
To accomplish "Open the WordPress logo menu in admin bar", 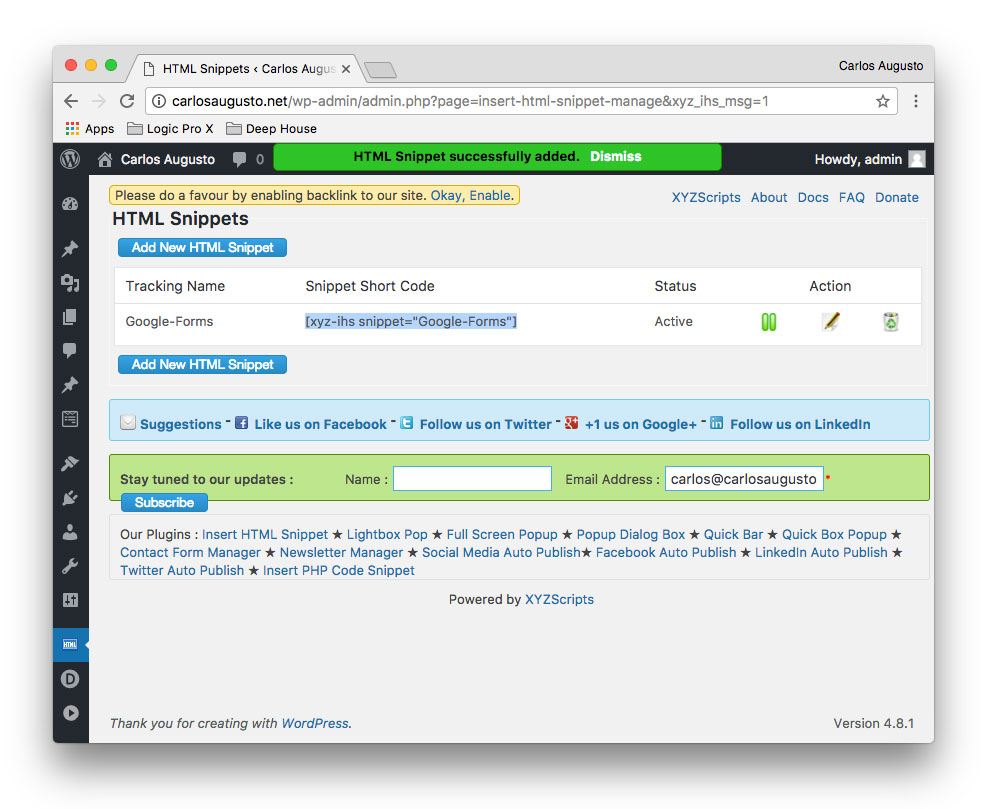I will click(70, 158).
